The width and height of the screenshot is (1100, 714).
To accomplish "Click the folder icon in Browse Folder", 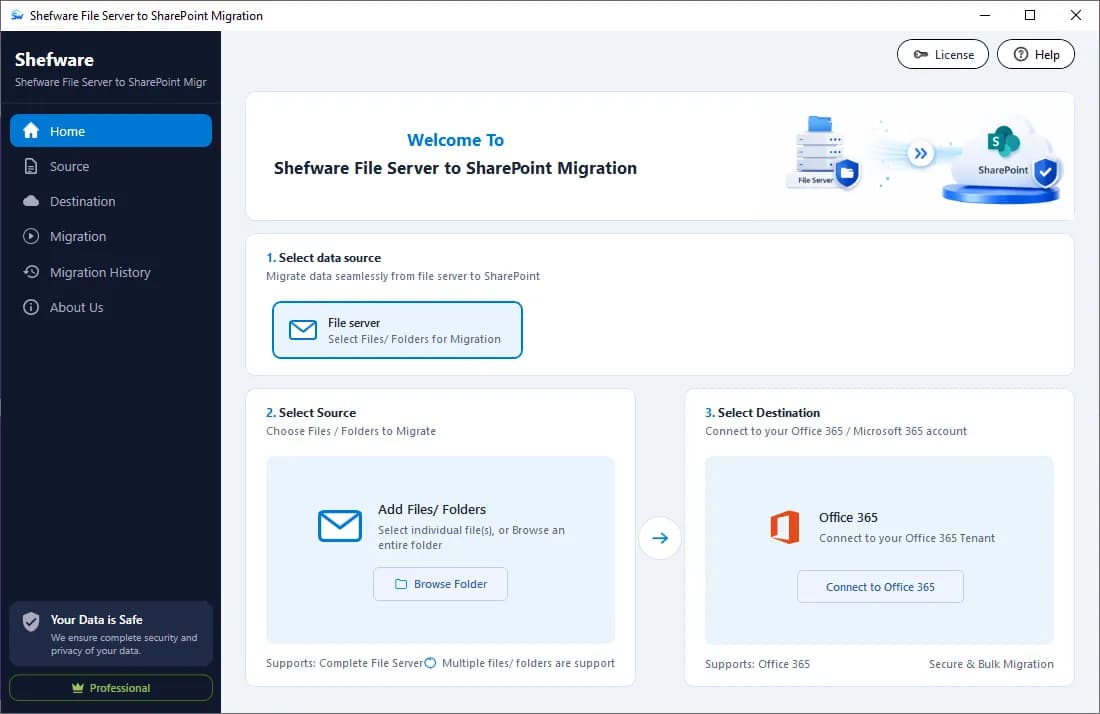I will pos(401,584).
